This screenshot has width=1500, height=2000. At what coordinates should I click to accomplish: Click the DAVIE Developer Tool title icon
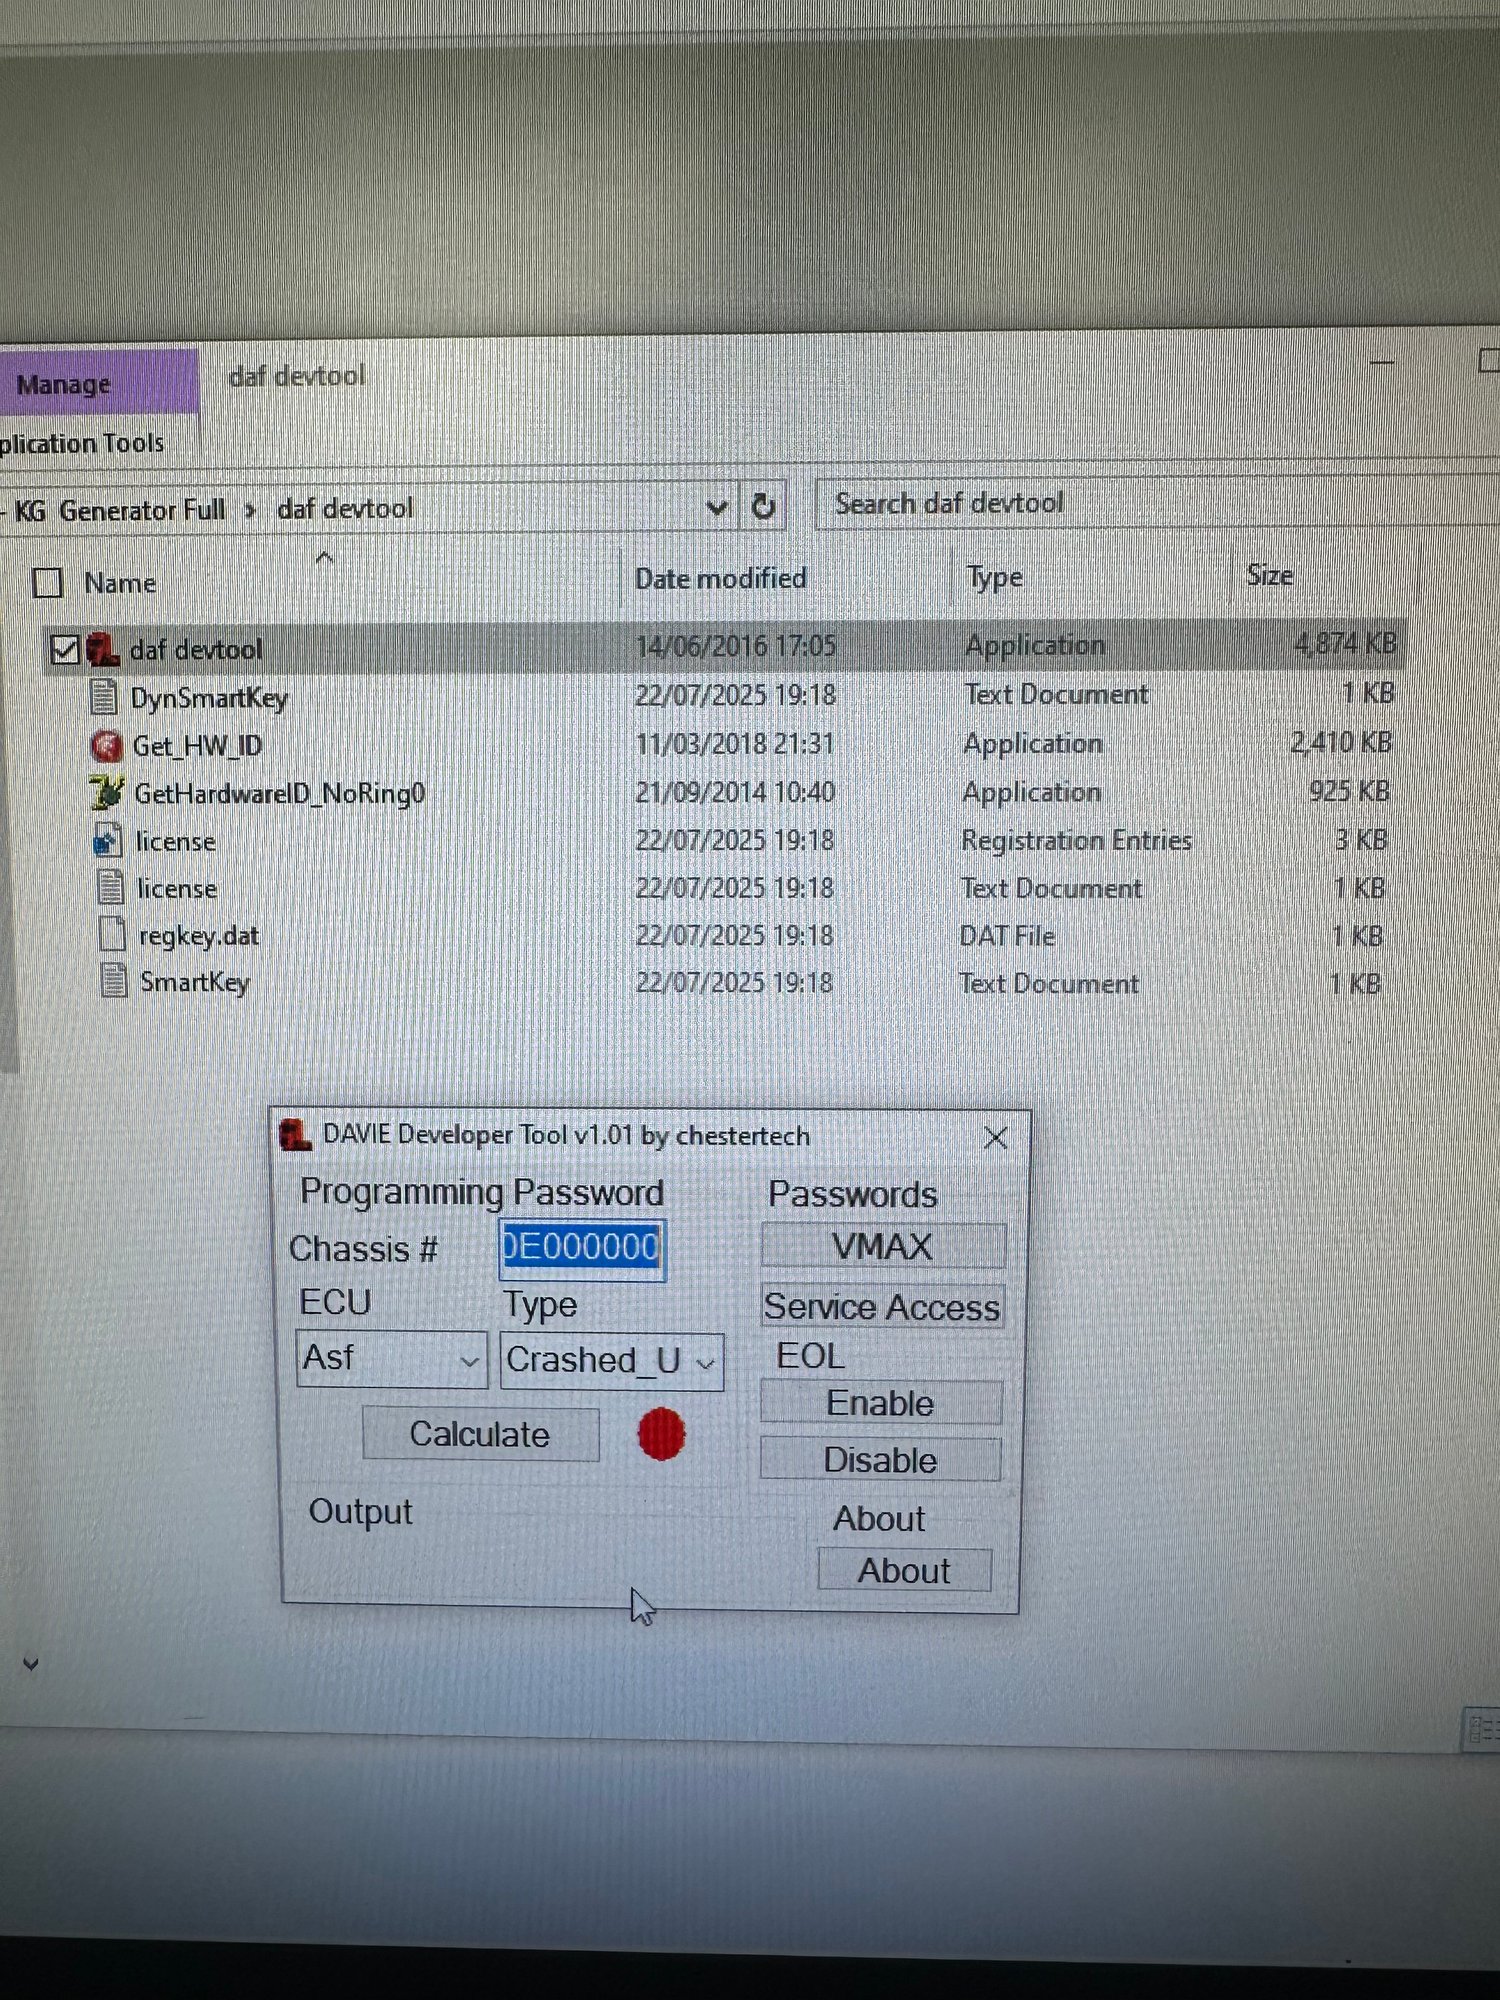(x=295, y=1136)
